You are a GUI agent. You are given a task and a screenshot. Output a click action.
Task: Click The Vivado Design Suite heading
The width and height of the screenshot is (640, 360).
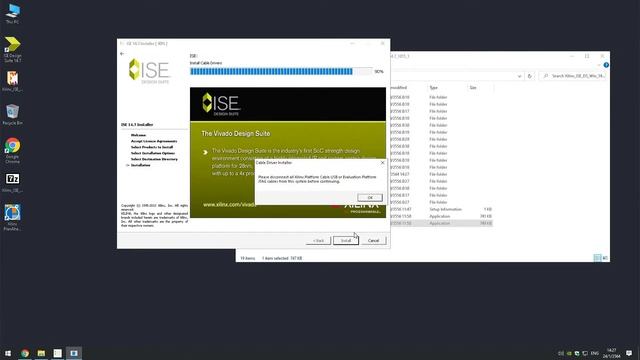(x=236, y=133)
